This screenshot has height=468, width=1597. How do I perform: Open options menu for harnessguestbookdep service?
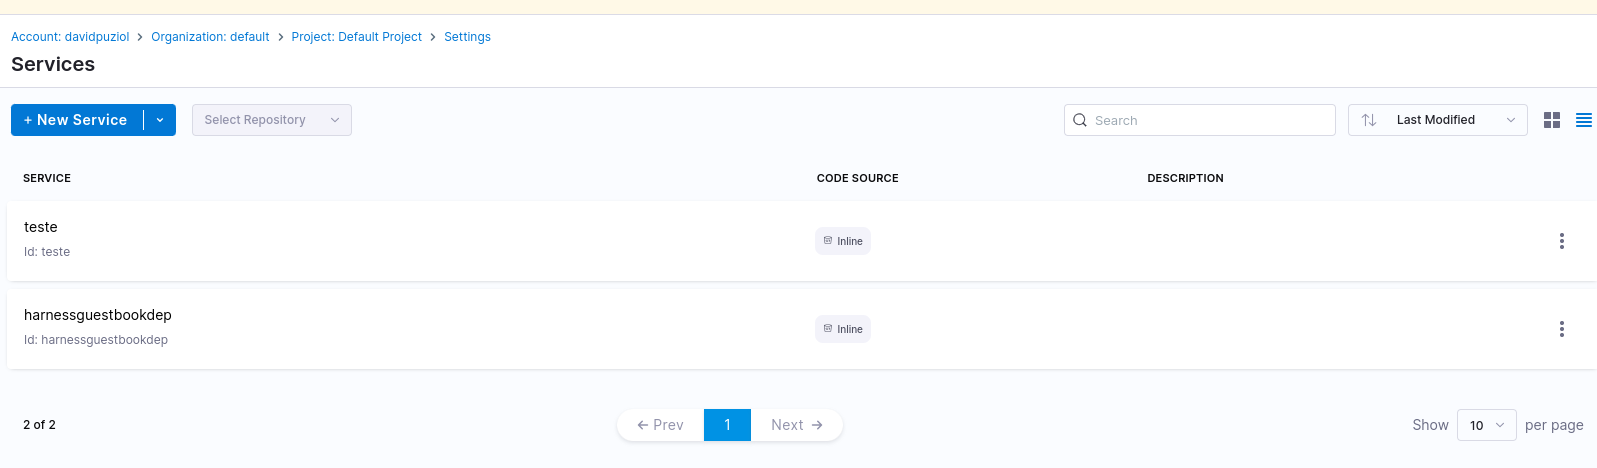point(1561,329)
